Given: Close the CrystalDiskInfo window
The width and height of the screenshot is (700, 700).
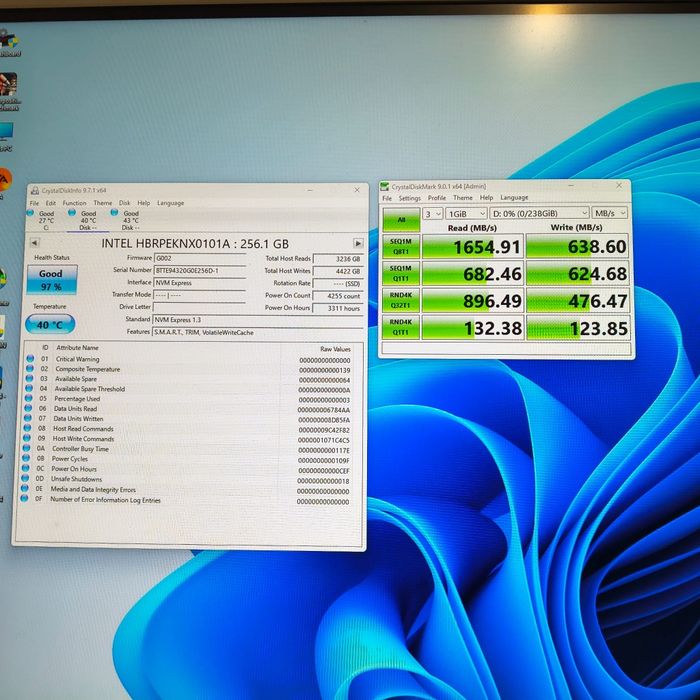Looking at the screenshot, I should point(357,190).
